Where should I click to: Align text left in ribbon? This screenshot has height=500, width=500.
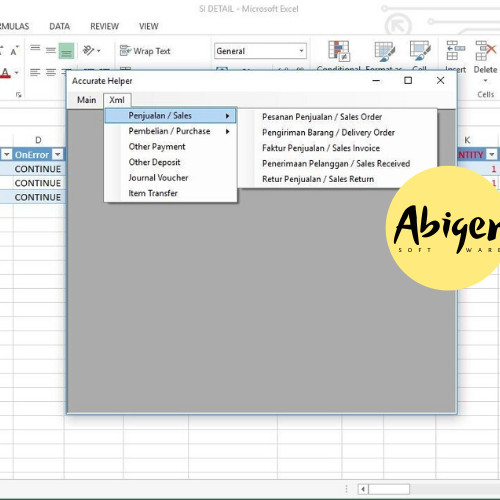tap(35, 72)
